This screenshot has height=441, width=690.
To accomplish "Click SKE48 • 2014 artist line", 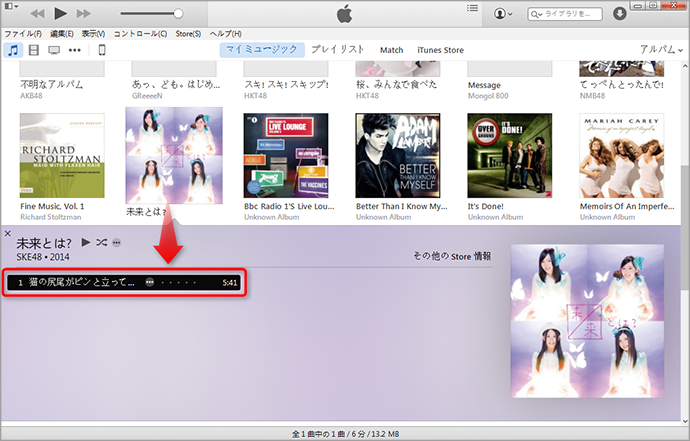I will click(x=43, y=257).
